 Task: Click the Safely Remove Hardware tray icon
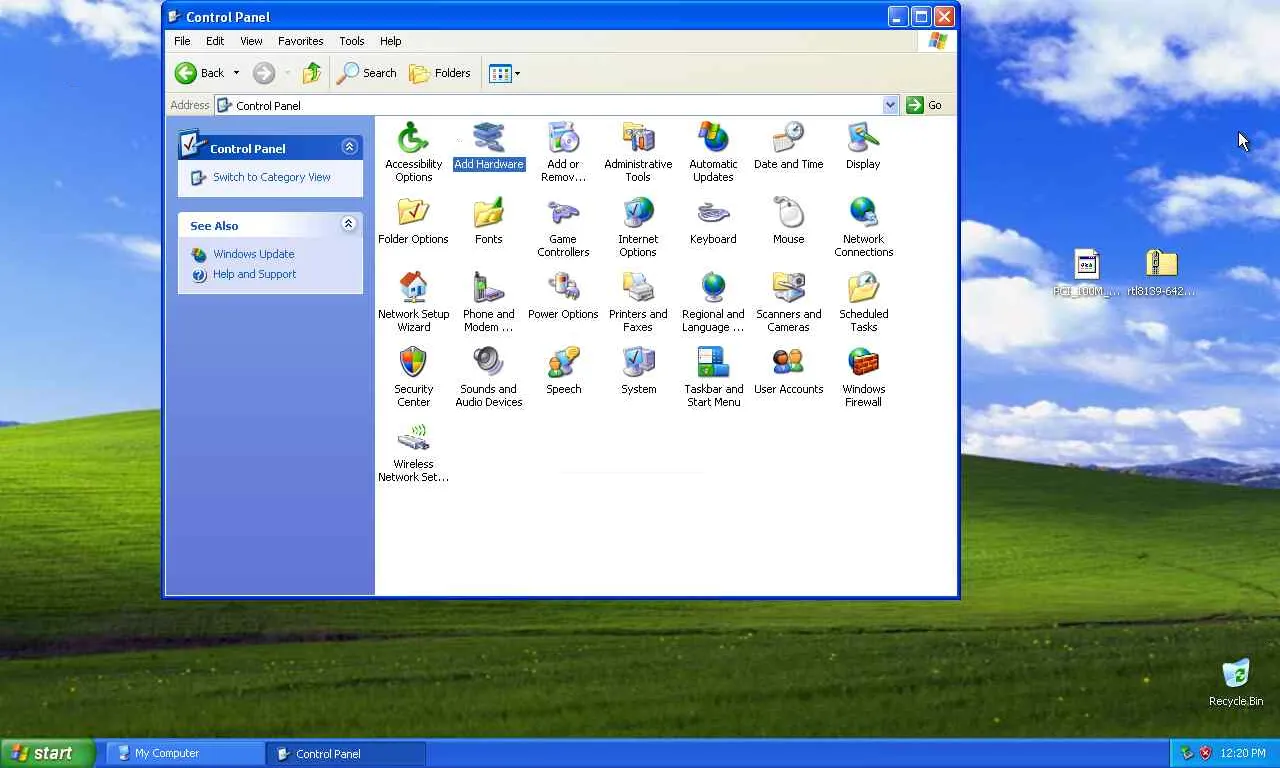1187,753
